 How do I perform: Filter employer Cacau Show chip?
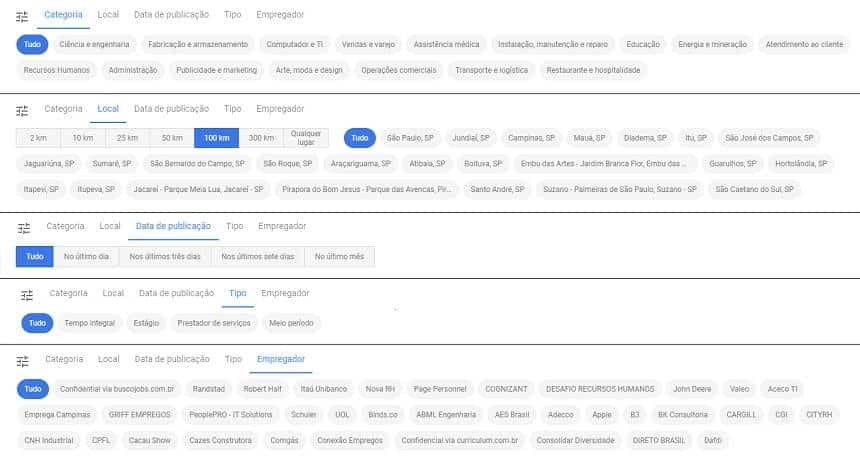(x=150, y=440)
